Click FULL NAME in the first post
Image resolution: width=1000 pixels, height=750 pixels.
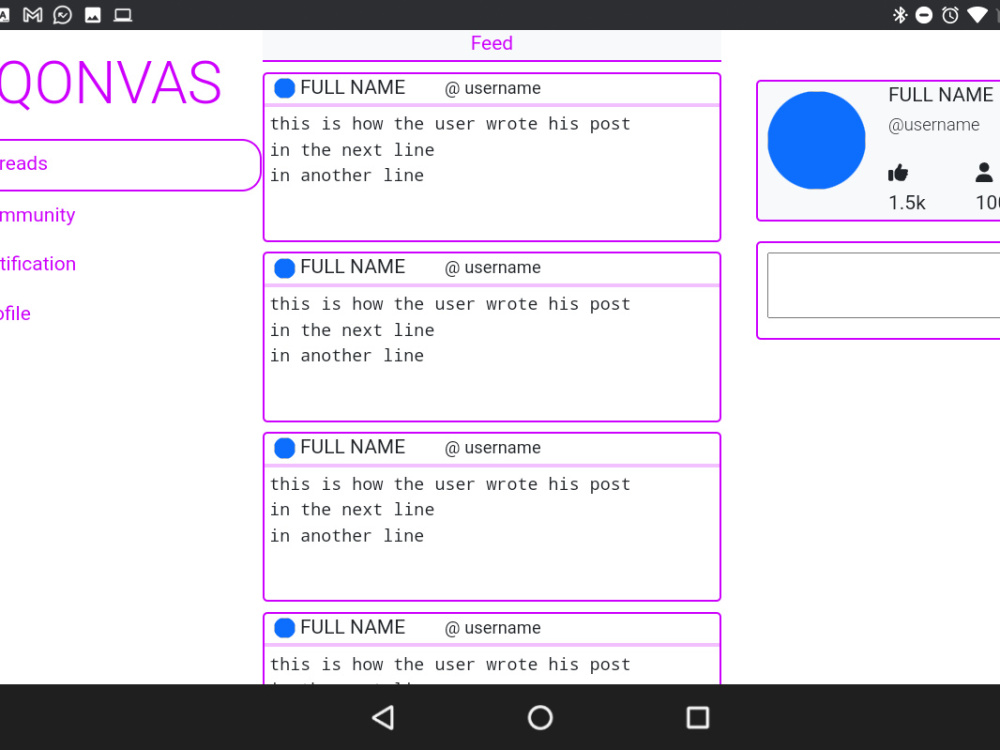[x=353, y=87]
